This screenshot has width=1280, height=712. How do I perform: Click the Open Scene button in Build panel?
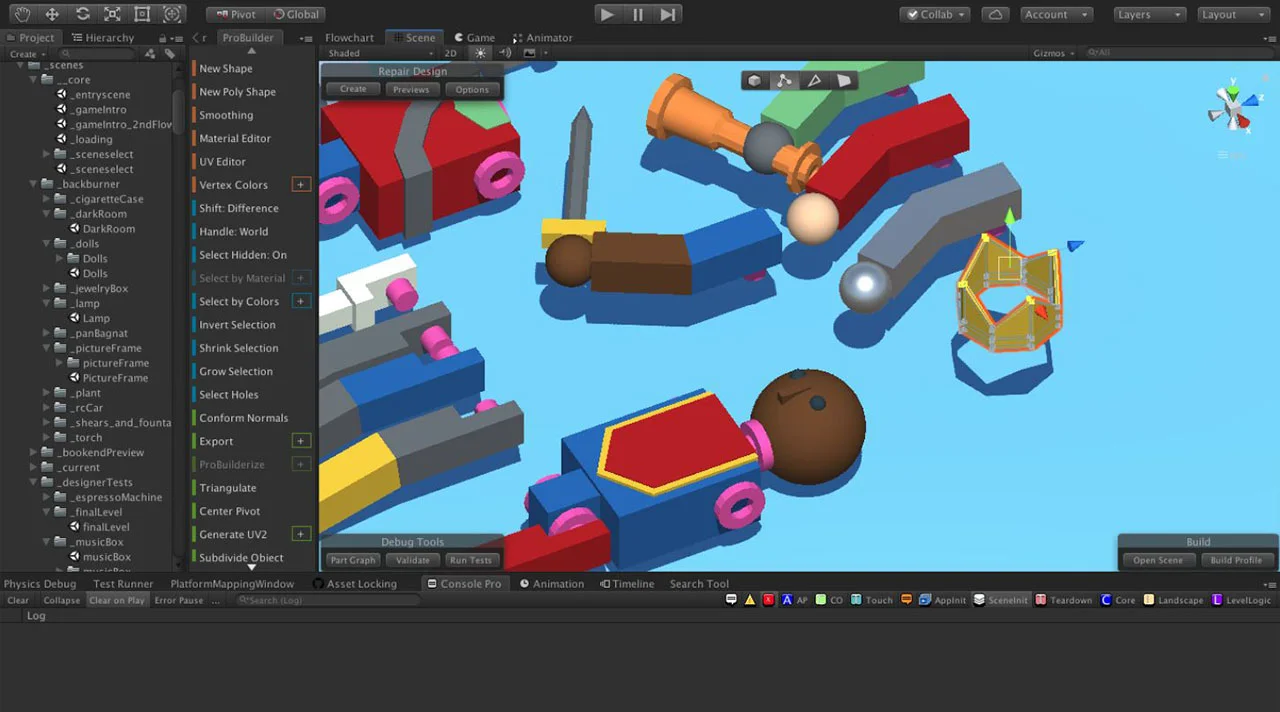click(1158, 560)
